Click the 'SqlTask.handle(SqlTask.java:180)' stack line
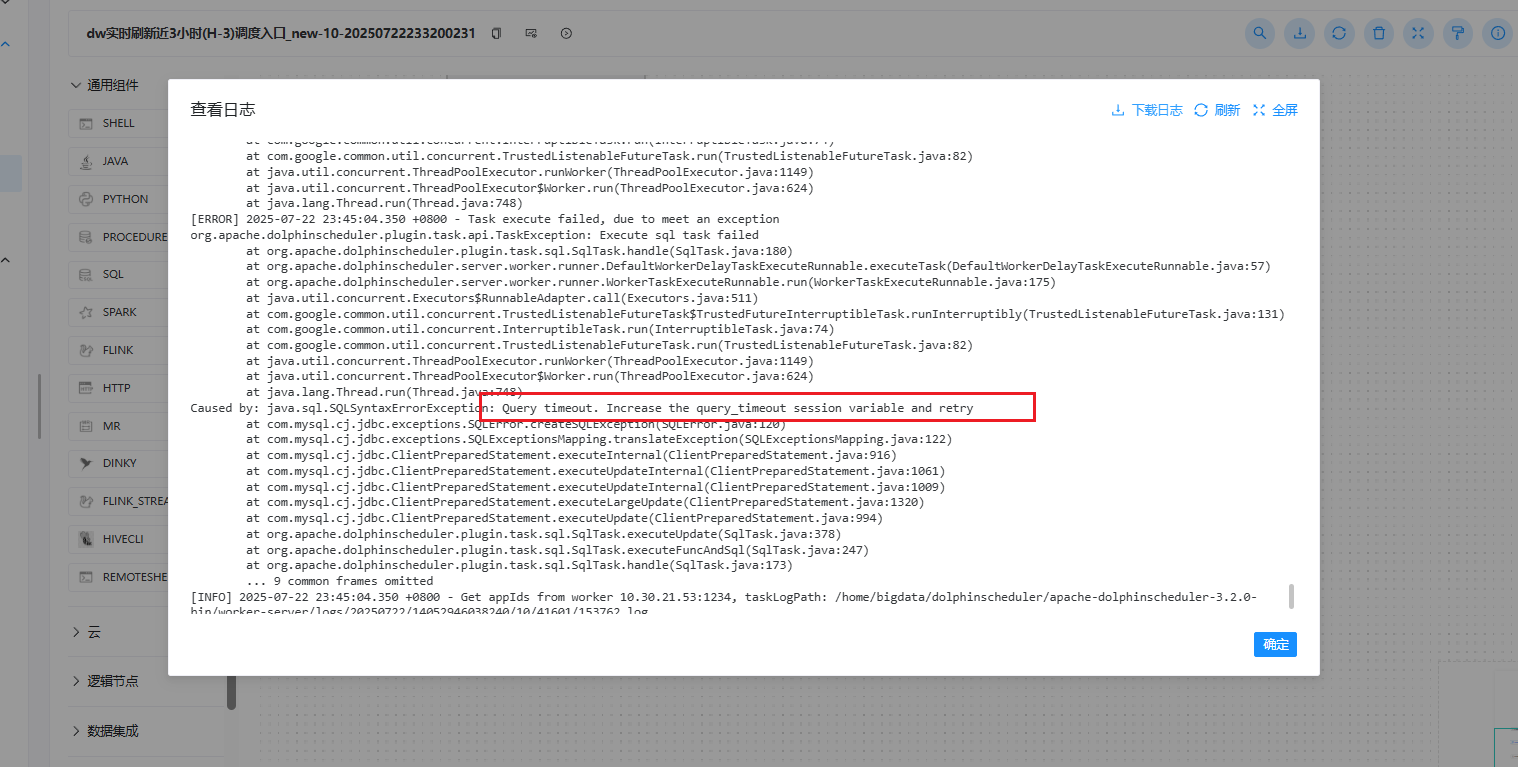 point(519,251)
